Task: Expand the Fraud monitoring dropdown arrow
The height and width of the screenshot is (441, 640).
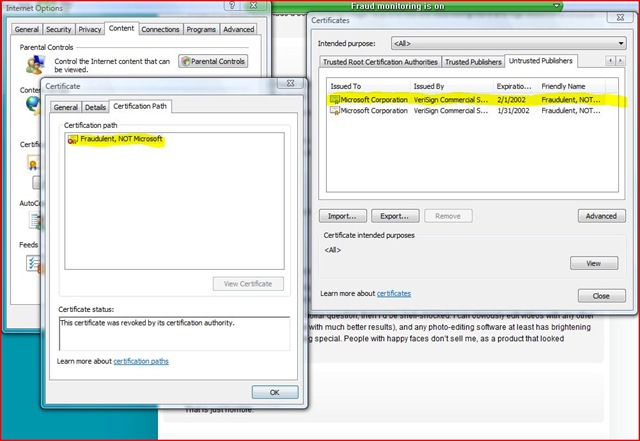Action: point(556,6)
